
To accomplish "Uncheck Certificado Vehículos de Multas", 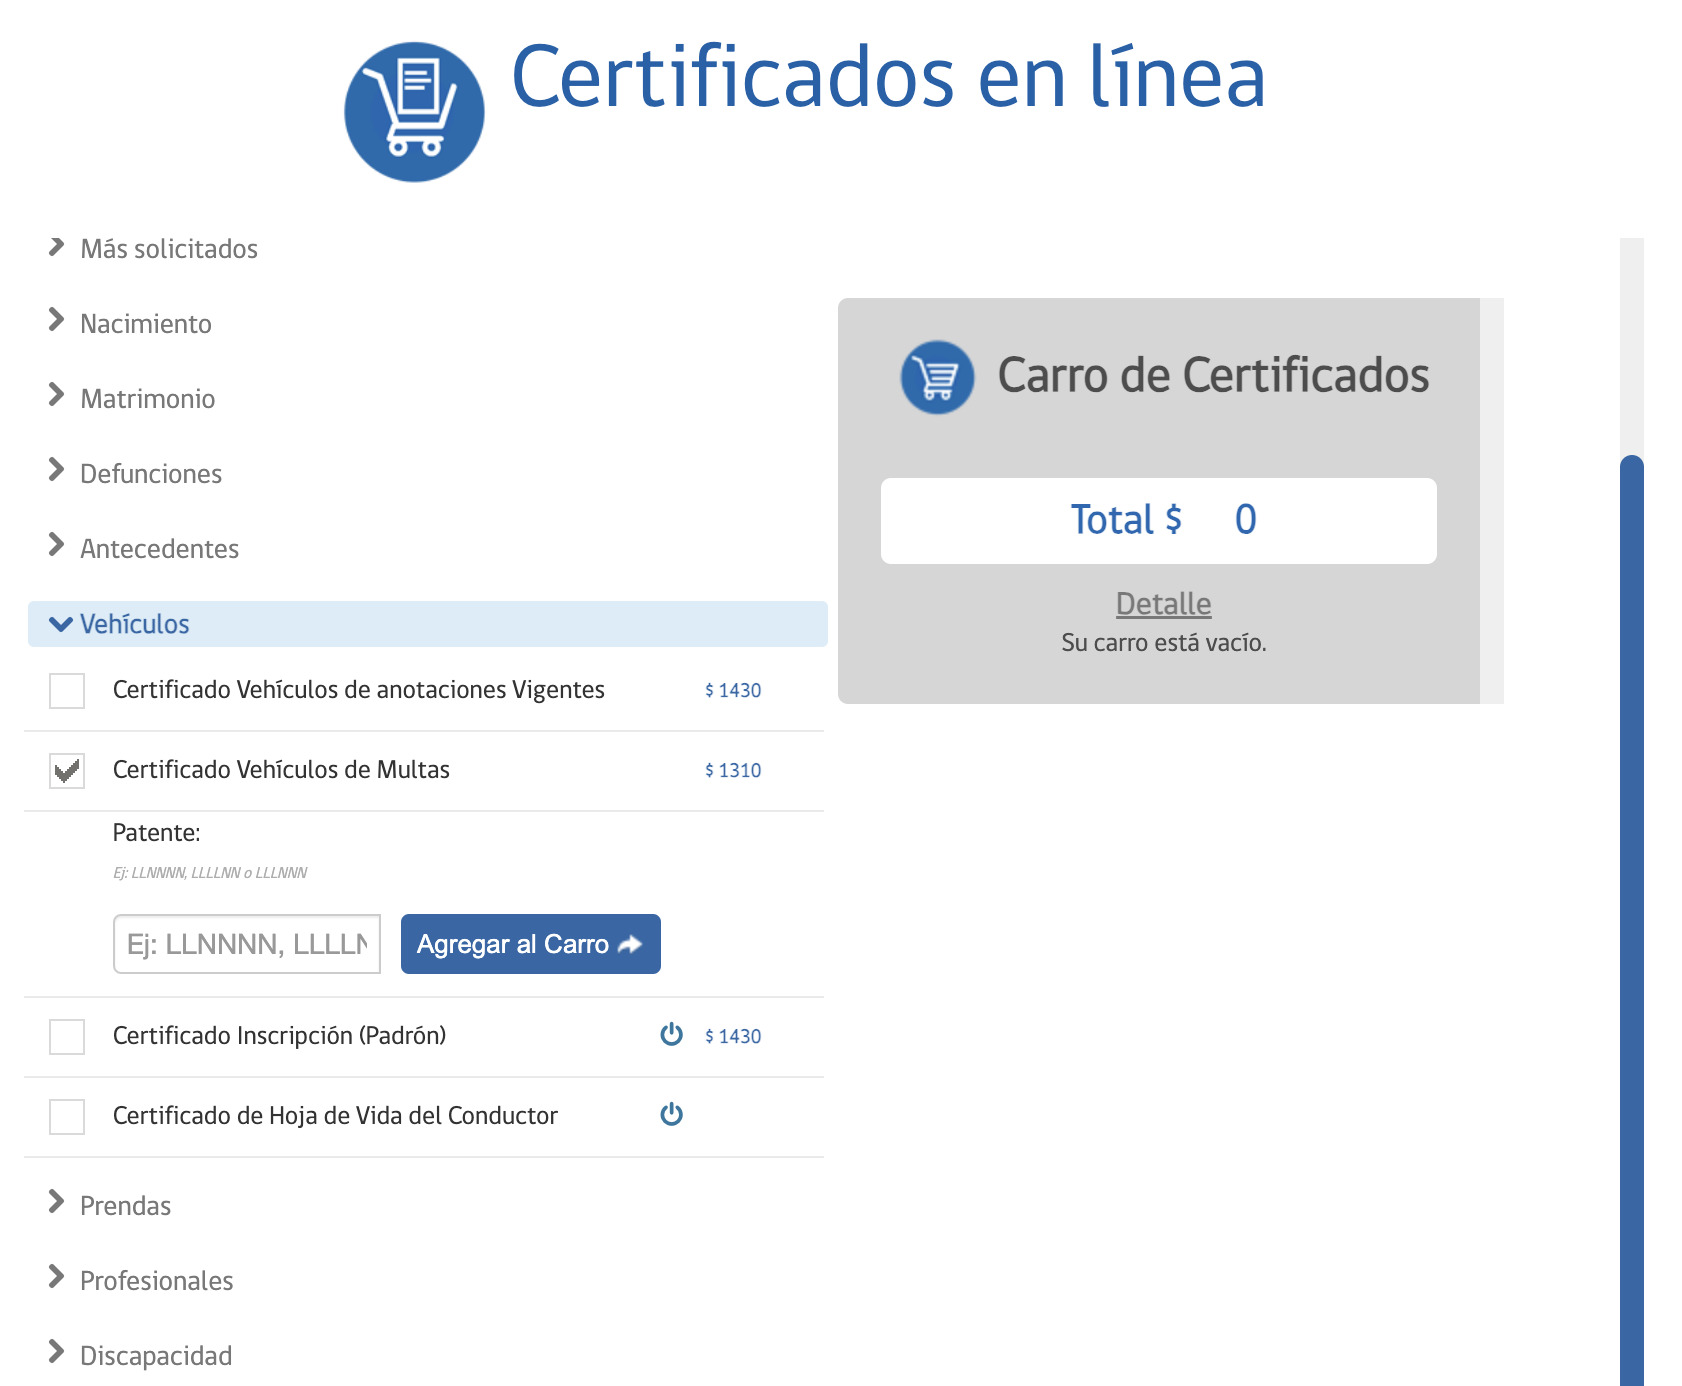I will click(66, 770).
